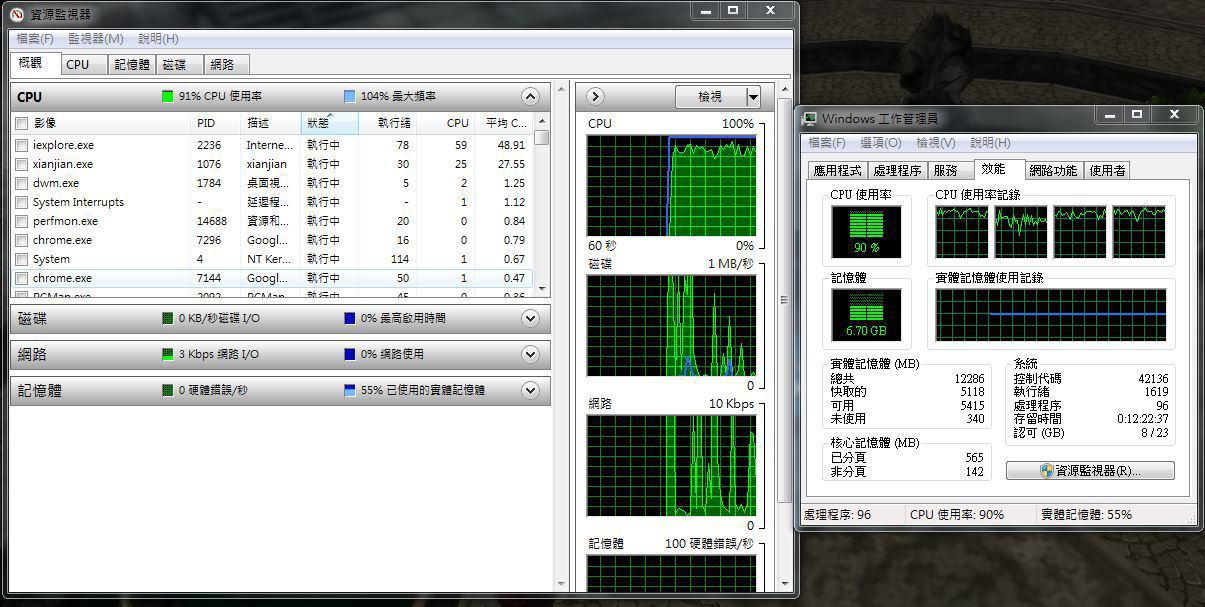Image resolution: width=1205 pixels, height=607 pixels.
Task: Click the Windows Task Manager title bar icon
Action: point(811,119)
